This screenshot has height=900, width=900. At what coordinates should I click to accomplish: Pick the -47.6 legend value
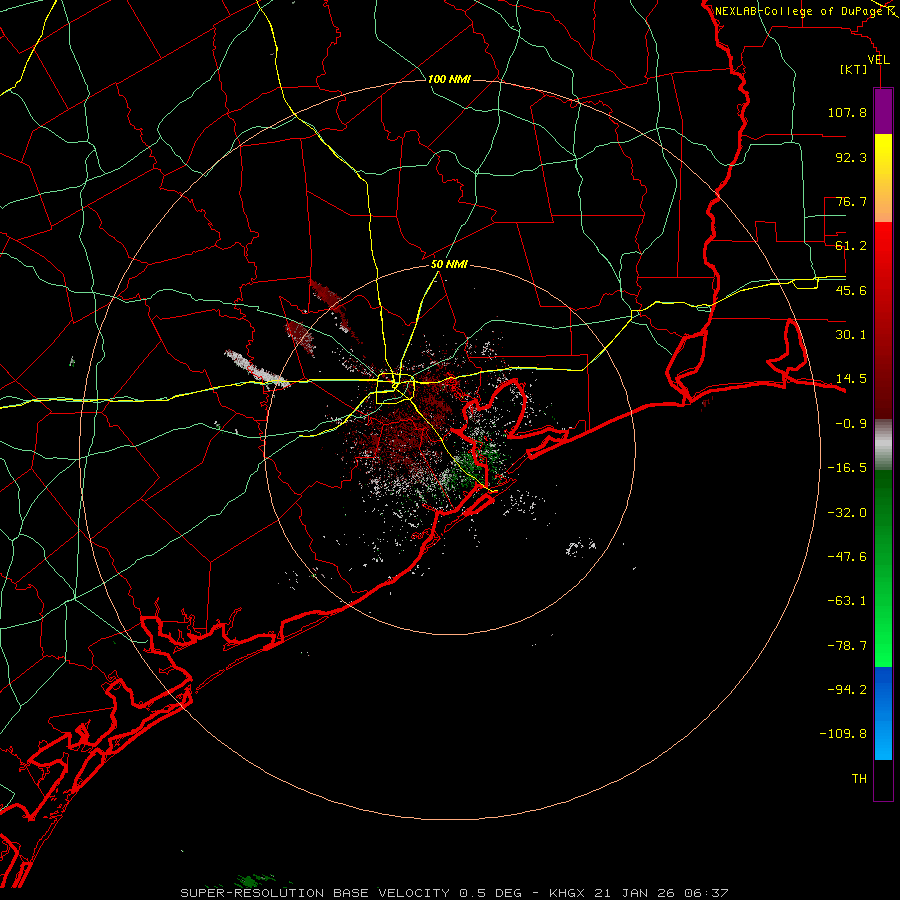click(847, 557)
